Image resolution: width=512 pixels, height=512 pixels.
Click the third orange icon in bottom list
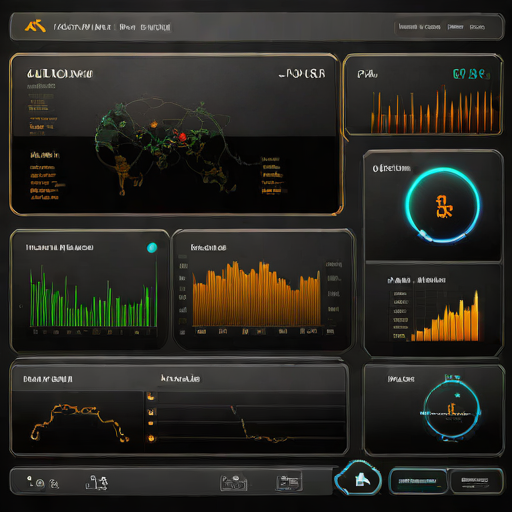(151, 423)
